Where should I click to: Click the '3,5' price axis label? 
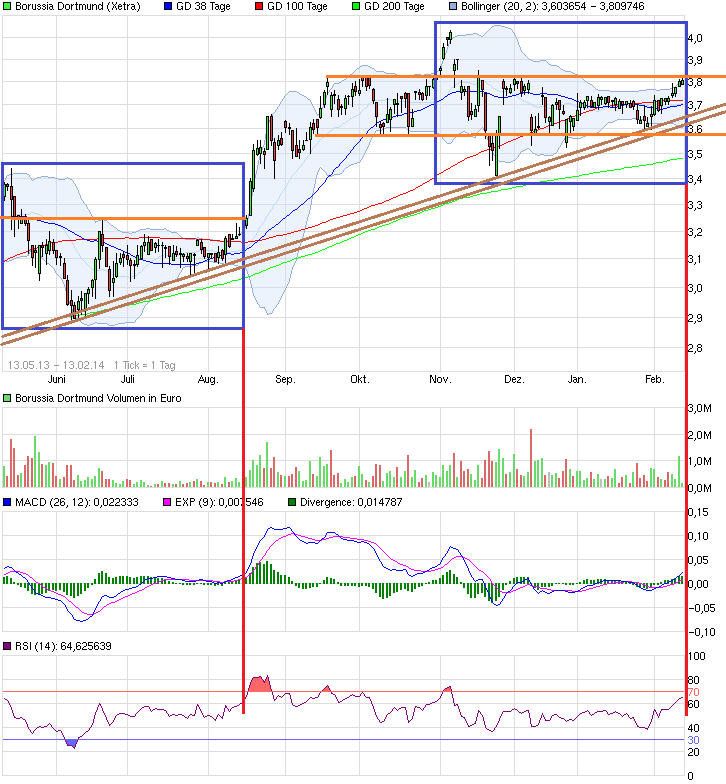pos(696,154)
